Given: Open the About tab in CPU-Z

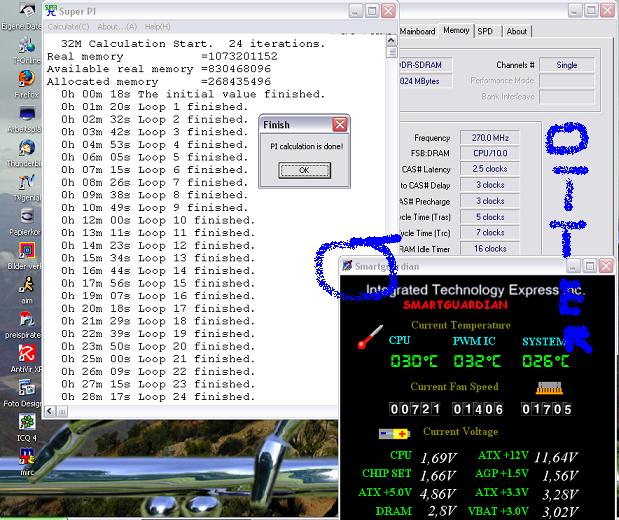Looking at the screenshot, I should click(x=516, y=31).
